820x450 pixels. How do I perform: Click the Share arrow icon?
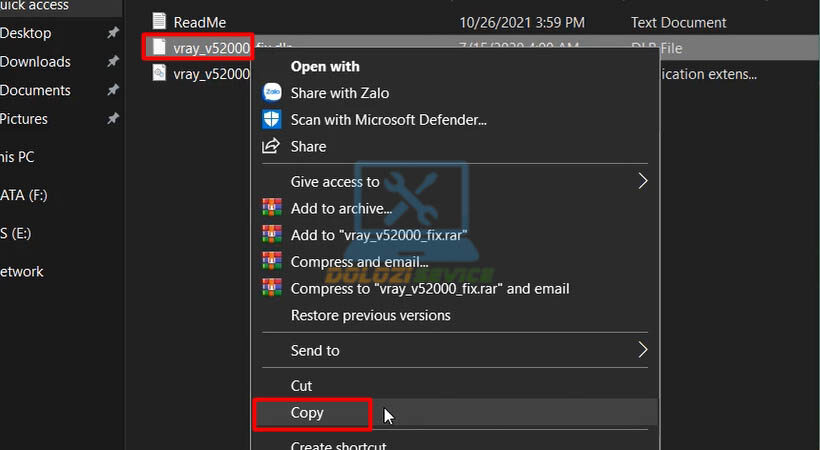271,146
